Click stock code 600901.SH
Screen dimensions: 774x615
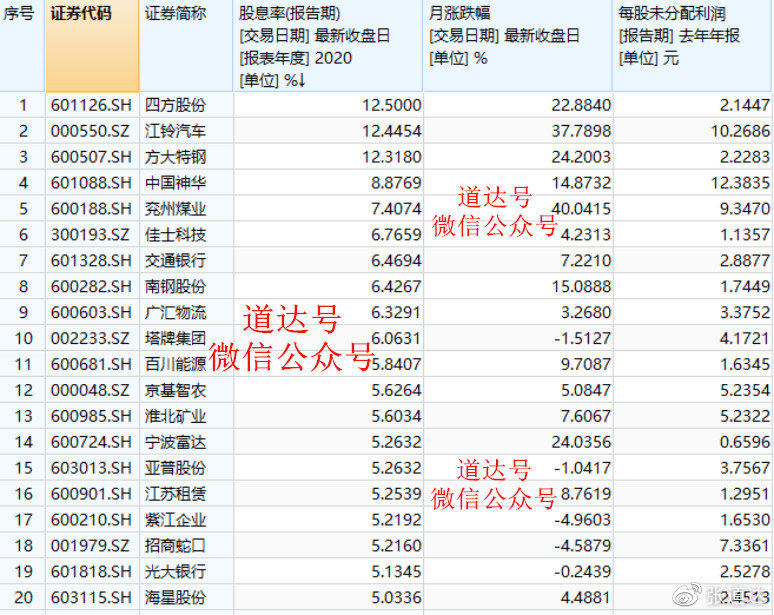tap(91, 494)
